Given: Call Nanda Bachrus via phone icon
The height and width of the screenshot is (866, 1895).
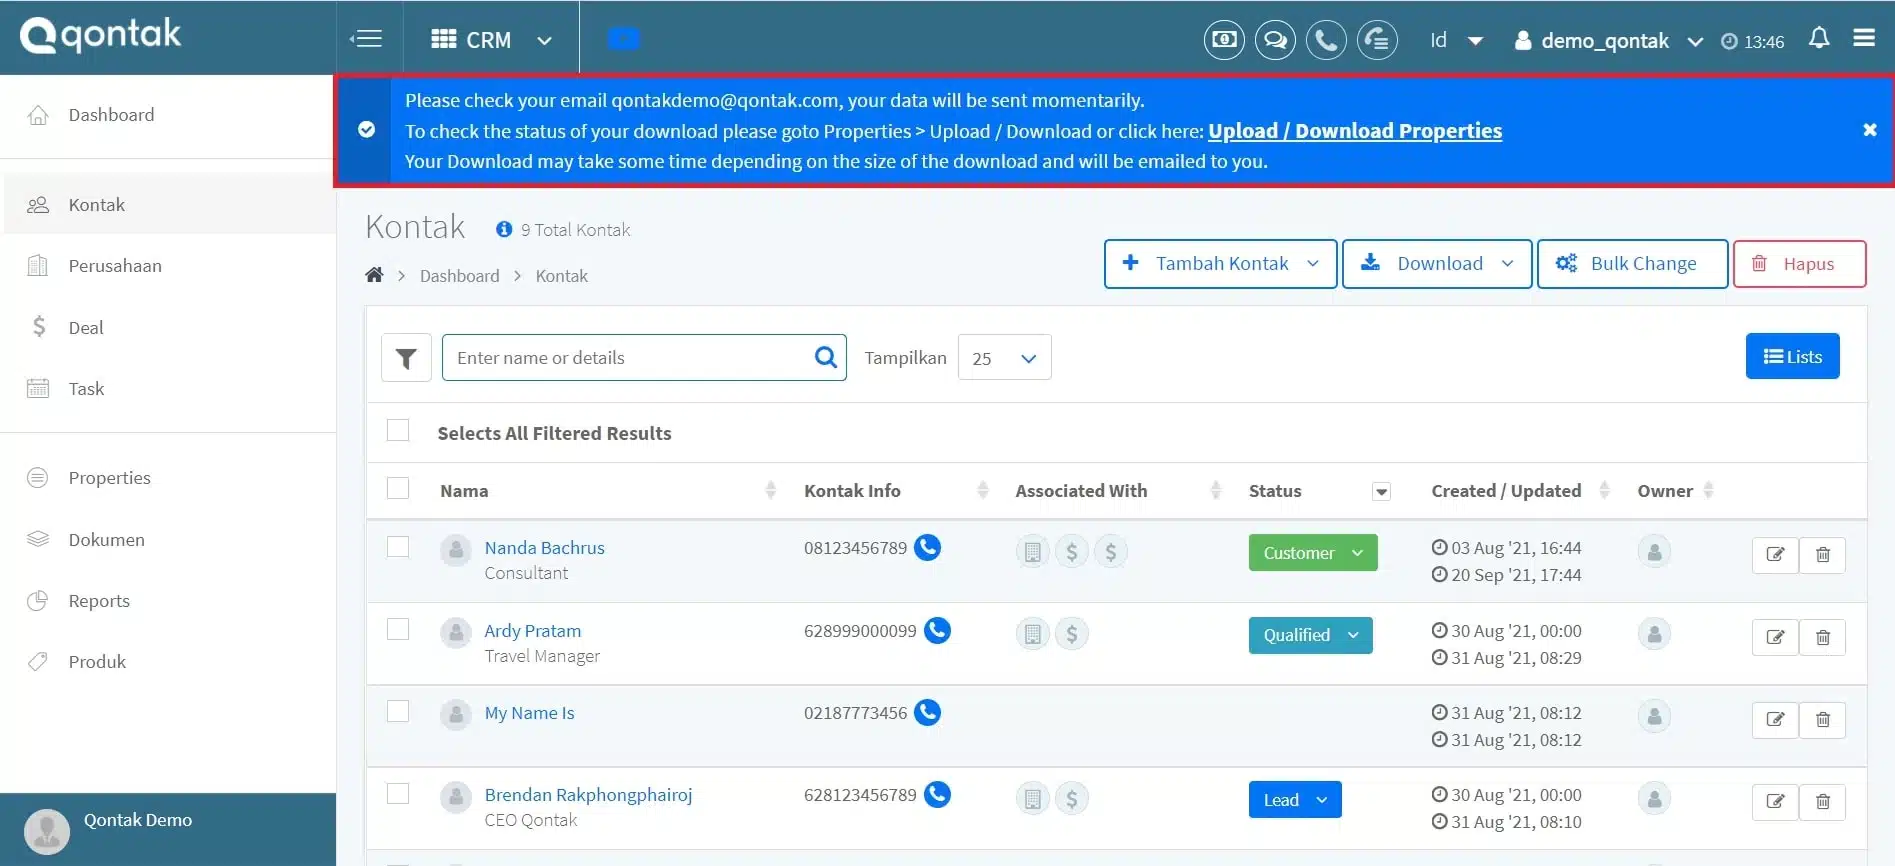Looking at the screenshot, I should click(928, 547).
